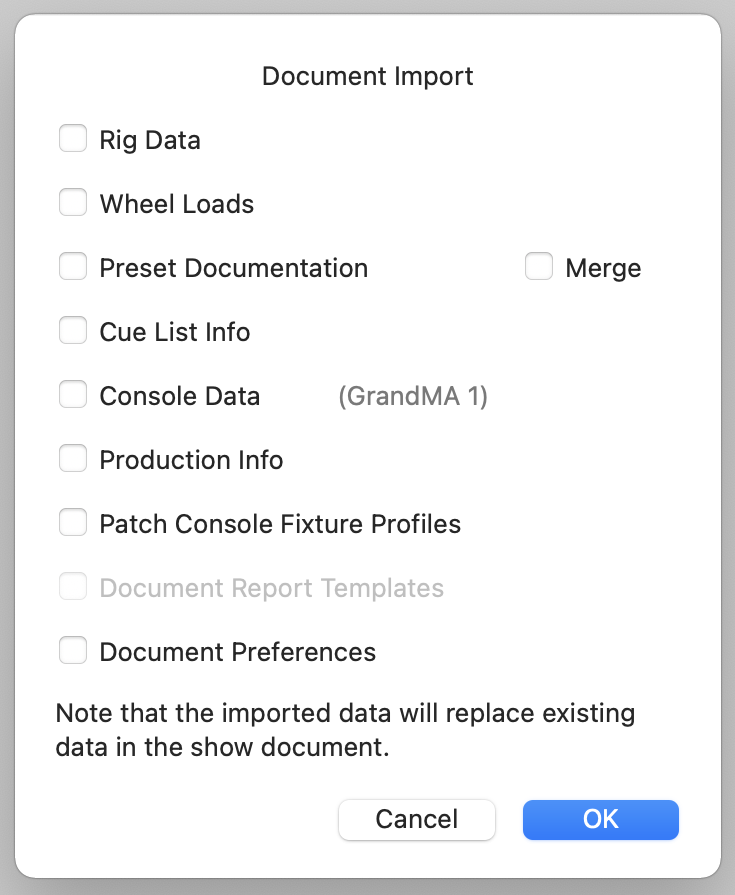The width and height of the screenshot is (735, 895).
Task: Click the GrandMA 1 label
Action: pyautogui.click(x=414, y=396)
